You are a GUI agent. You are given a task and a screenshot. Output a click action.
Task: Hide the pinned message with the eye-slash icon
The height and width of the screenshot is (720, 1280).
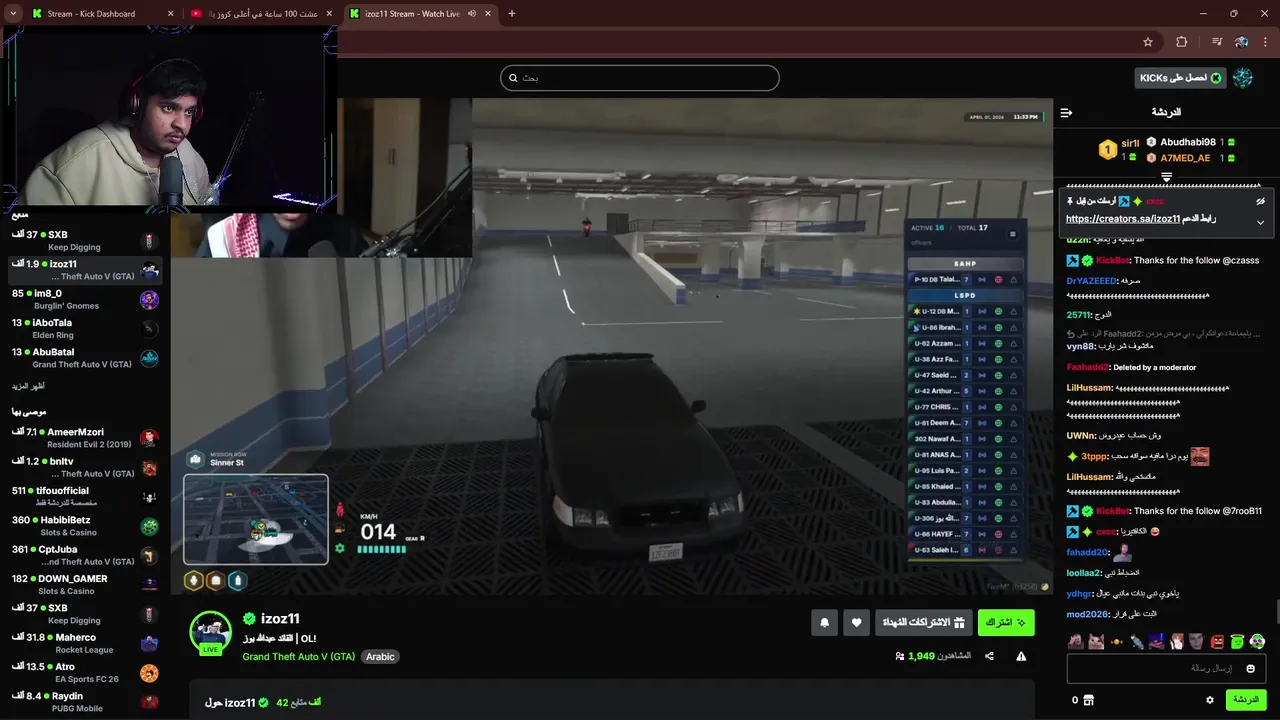[1260, 201]
